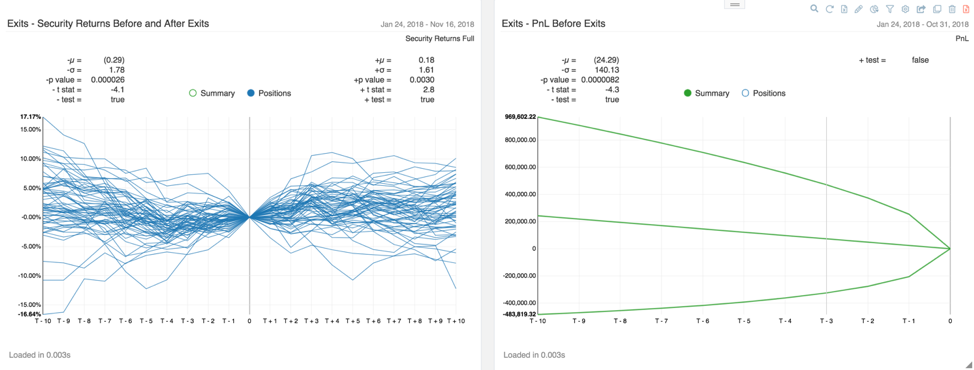Click the magnifier search icon

[x=814, y=9]
